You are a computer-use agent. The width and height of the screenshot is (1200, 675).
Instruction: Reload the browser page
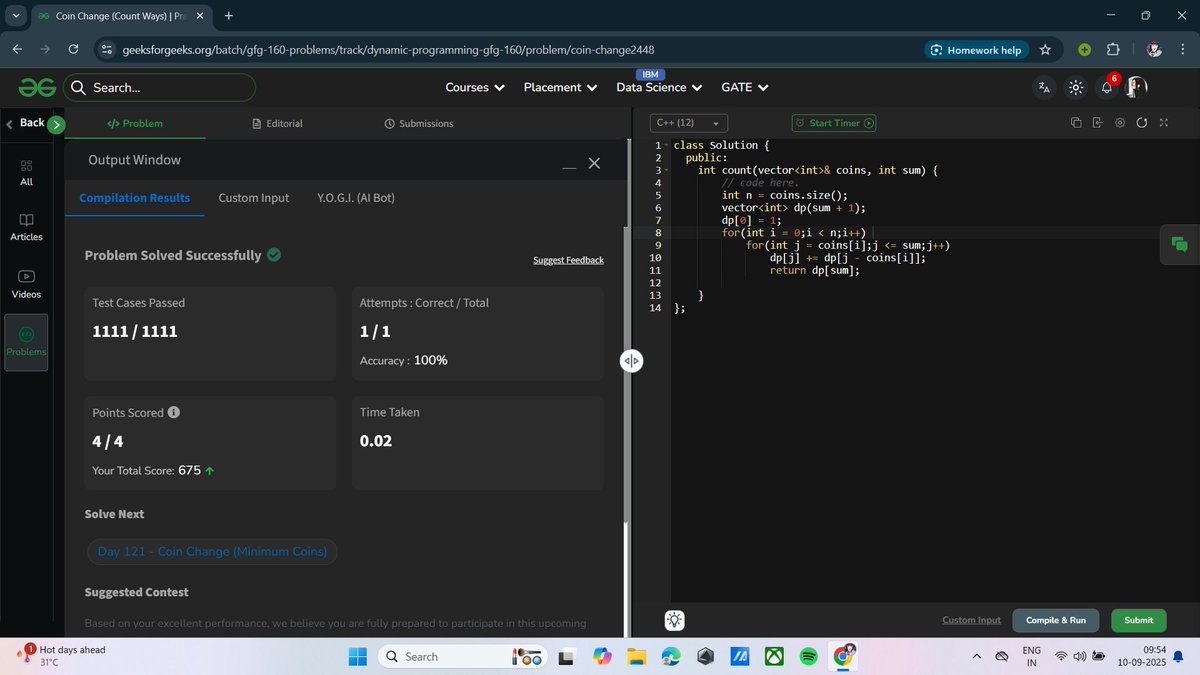pos(73,49)
